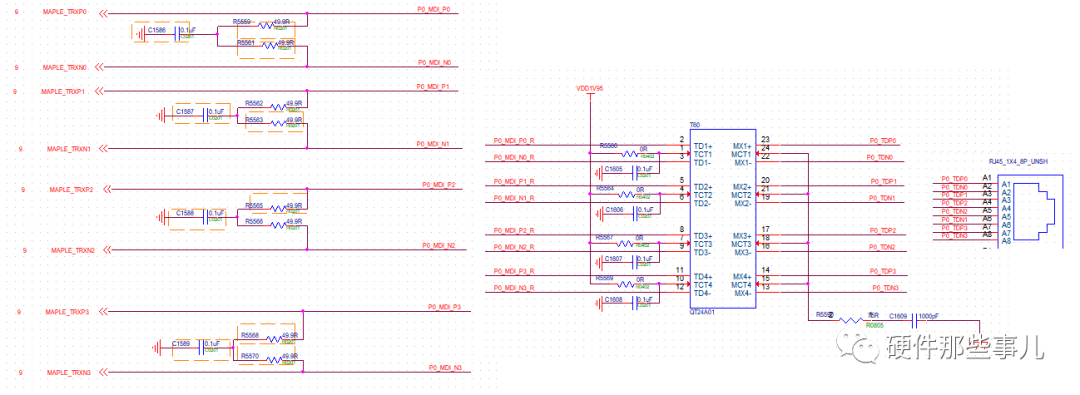
Task: Select resistor R5566 49.9R
Action: pos(273,224)
